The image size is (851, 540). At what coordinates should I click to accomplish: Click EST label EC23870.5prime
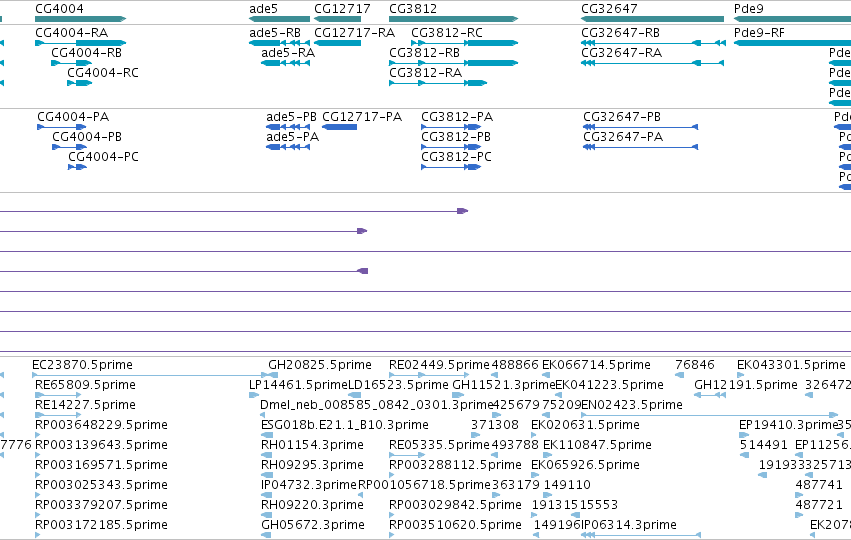click(x=82, y=365)
